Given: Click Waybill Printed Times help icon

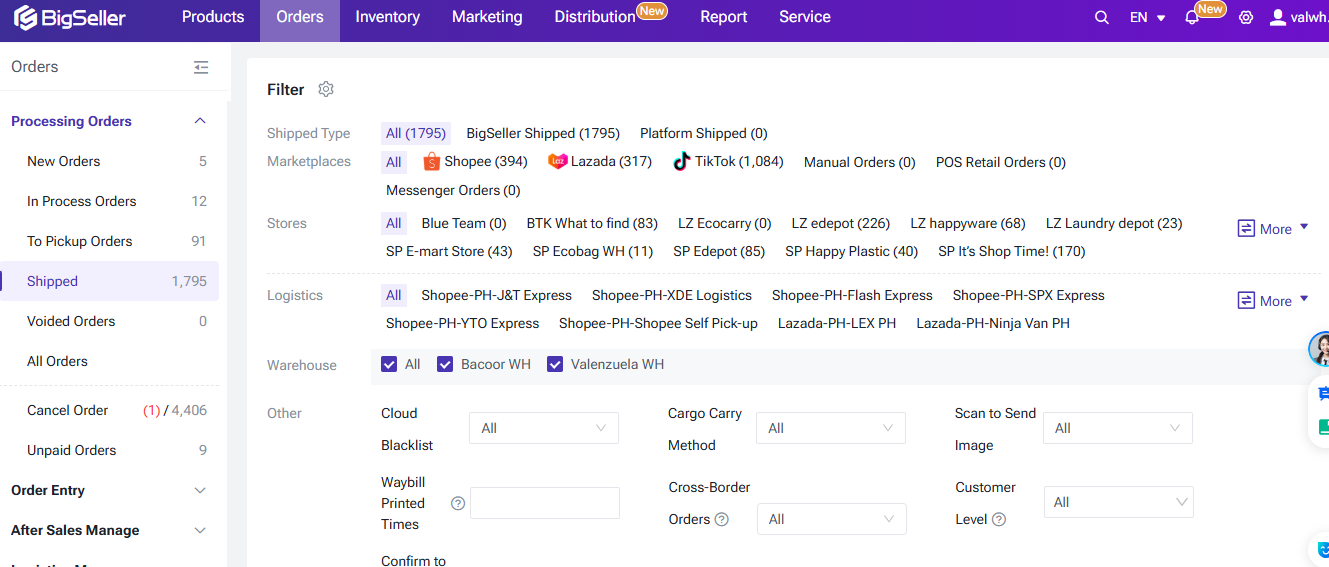Looking at the screenshot, I should pyautogui.click(x=458, y=503).
